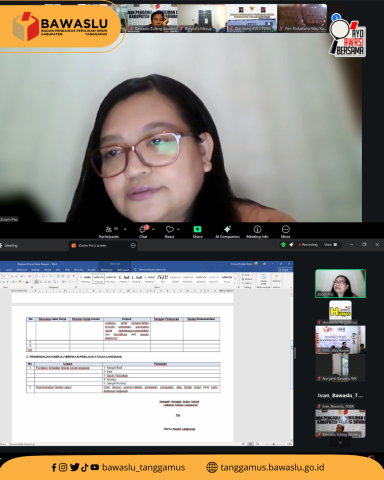Open the React heart menu
This screenshot has height=480, width=384.
click(169, 231)
